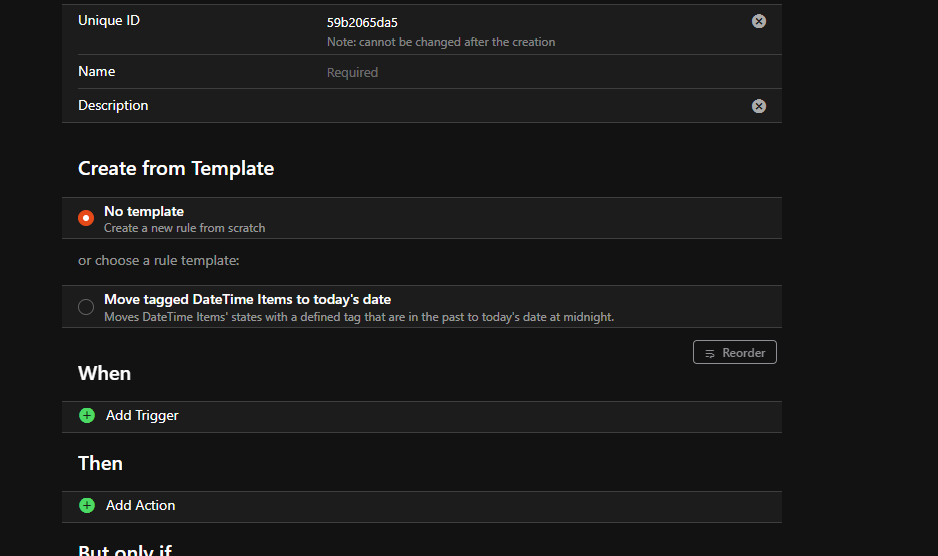Click the 'Create a new rule from scratch' subtitle
The width and height of the screenshot is (938, 556).
point(184,228)
